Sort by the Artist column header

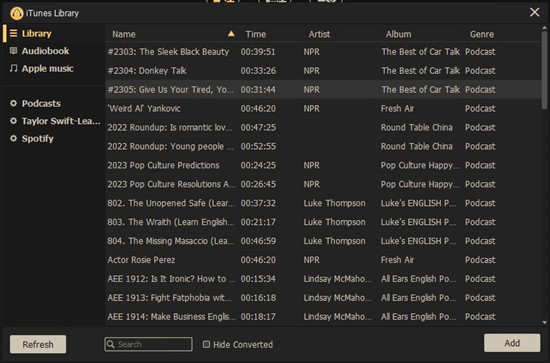(x=319, y=34)
